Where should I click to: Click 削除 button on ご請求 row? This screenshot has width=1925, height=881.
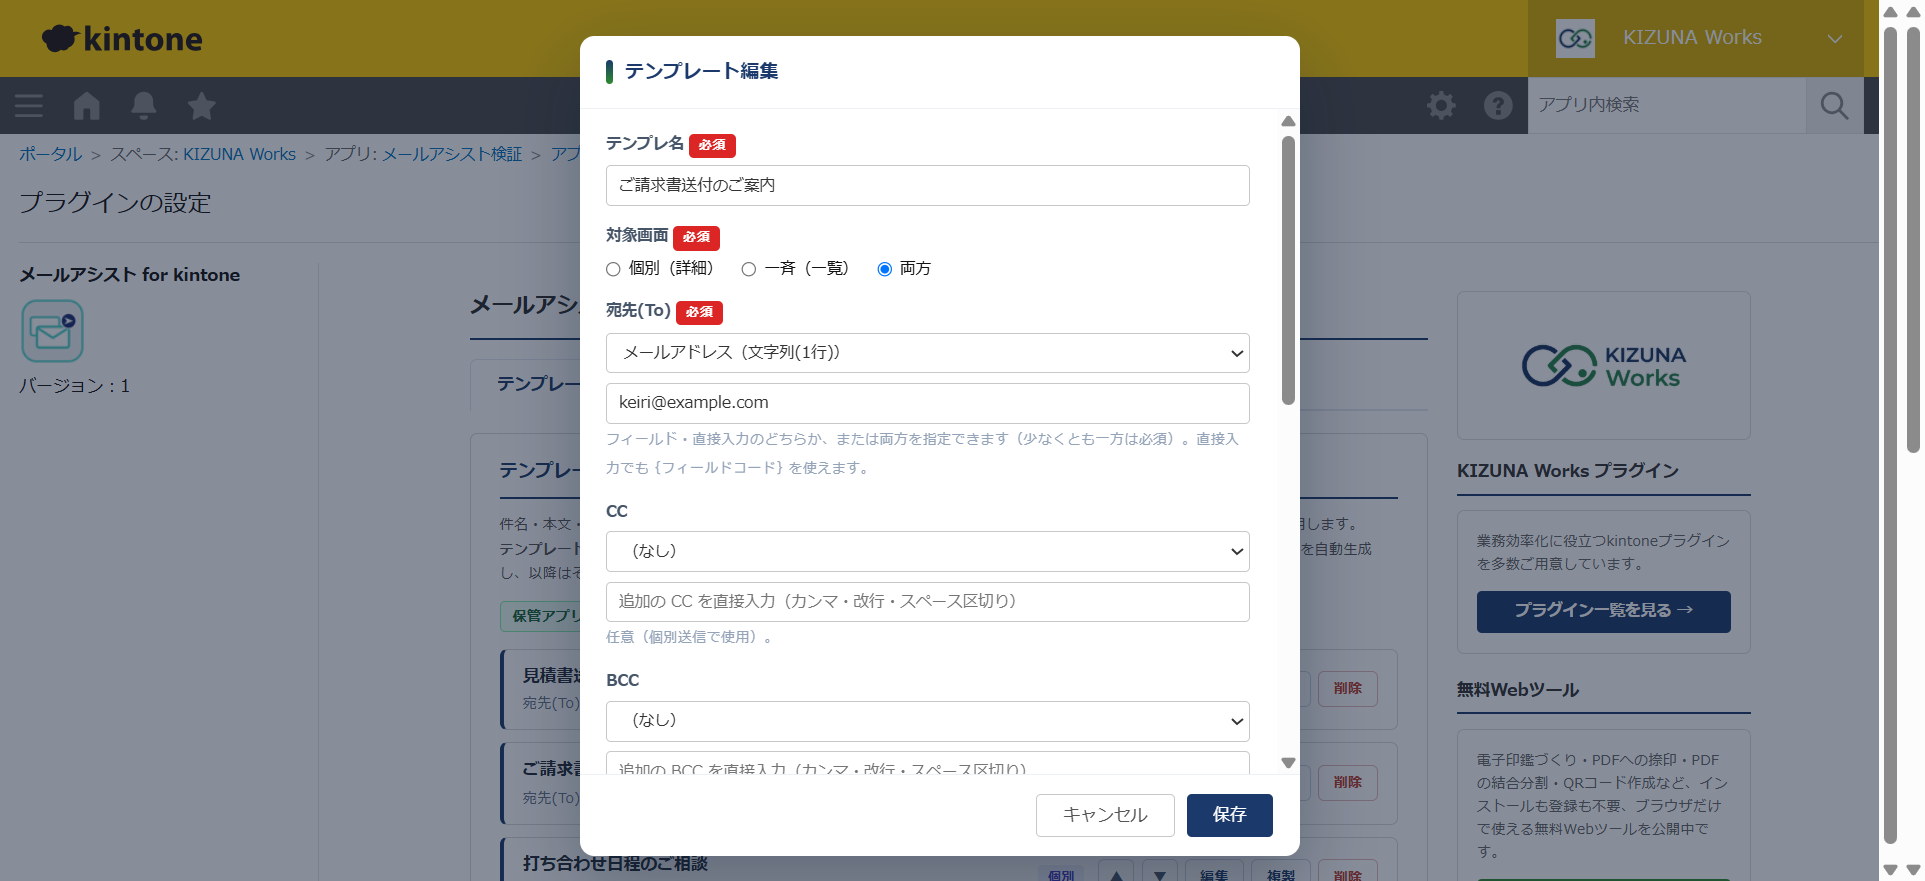1347,783
